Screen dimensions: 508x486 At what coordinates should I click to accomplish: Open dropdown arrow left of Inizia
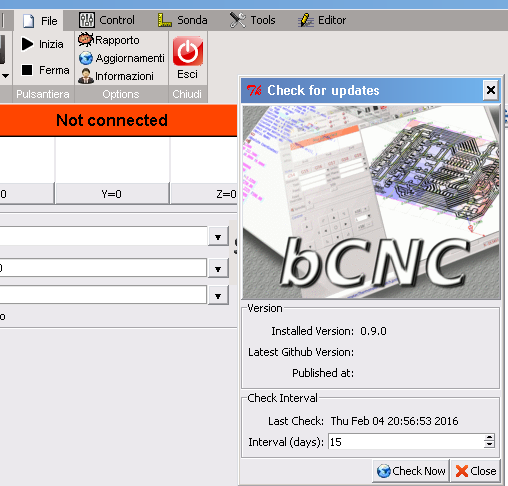click(x=6, y=76)
